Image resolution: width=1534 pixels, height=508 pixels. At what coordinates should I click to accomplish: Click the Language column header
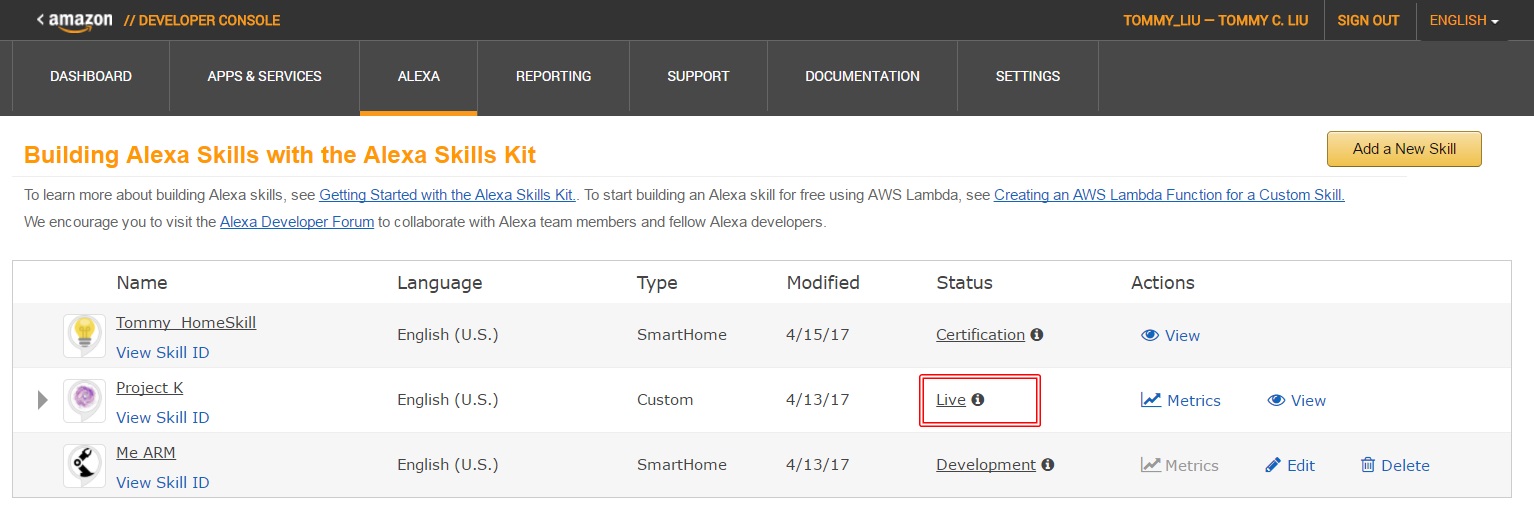coord(440,283)
